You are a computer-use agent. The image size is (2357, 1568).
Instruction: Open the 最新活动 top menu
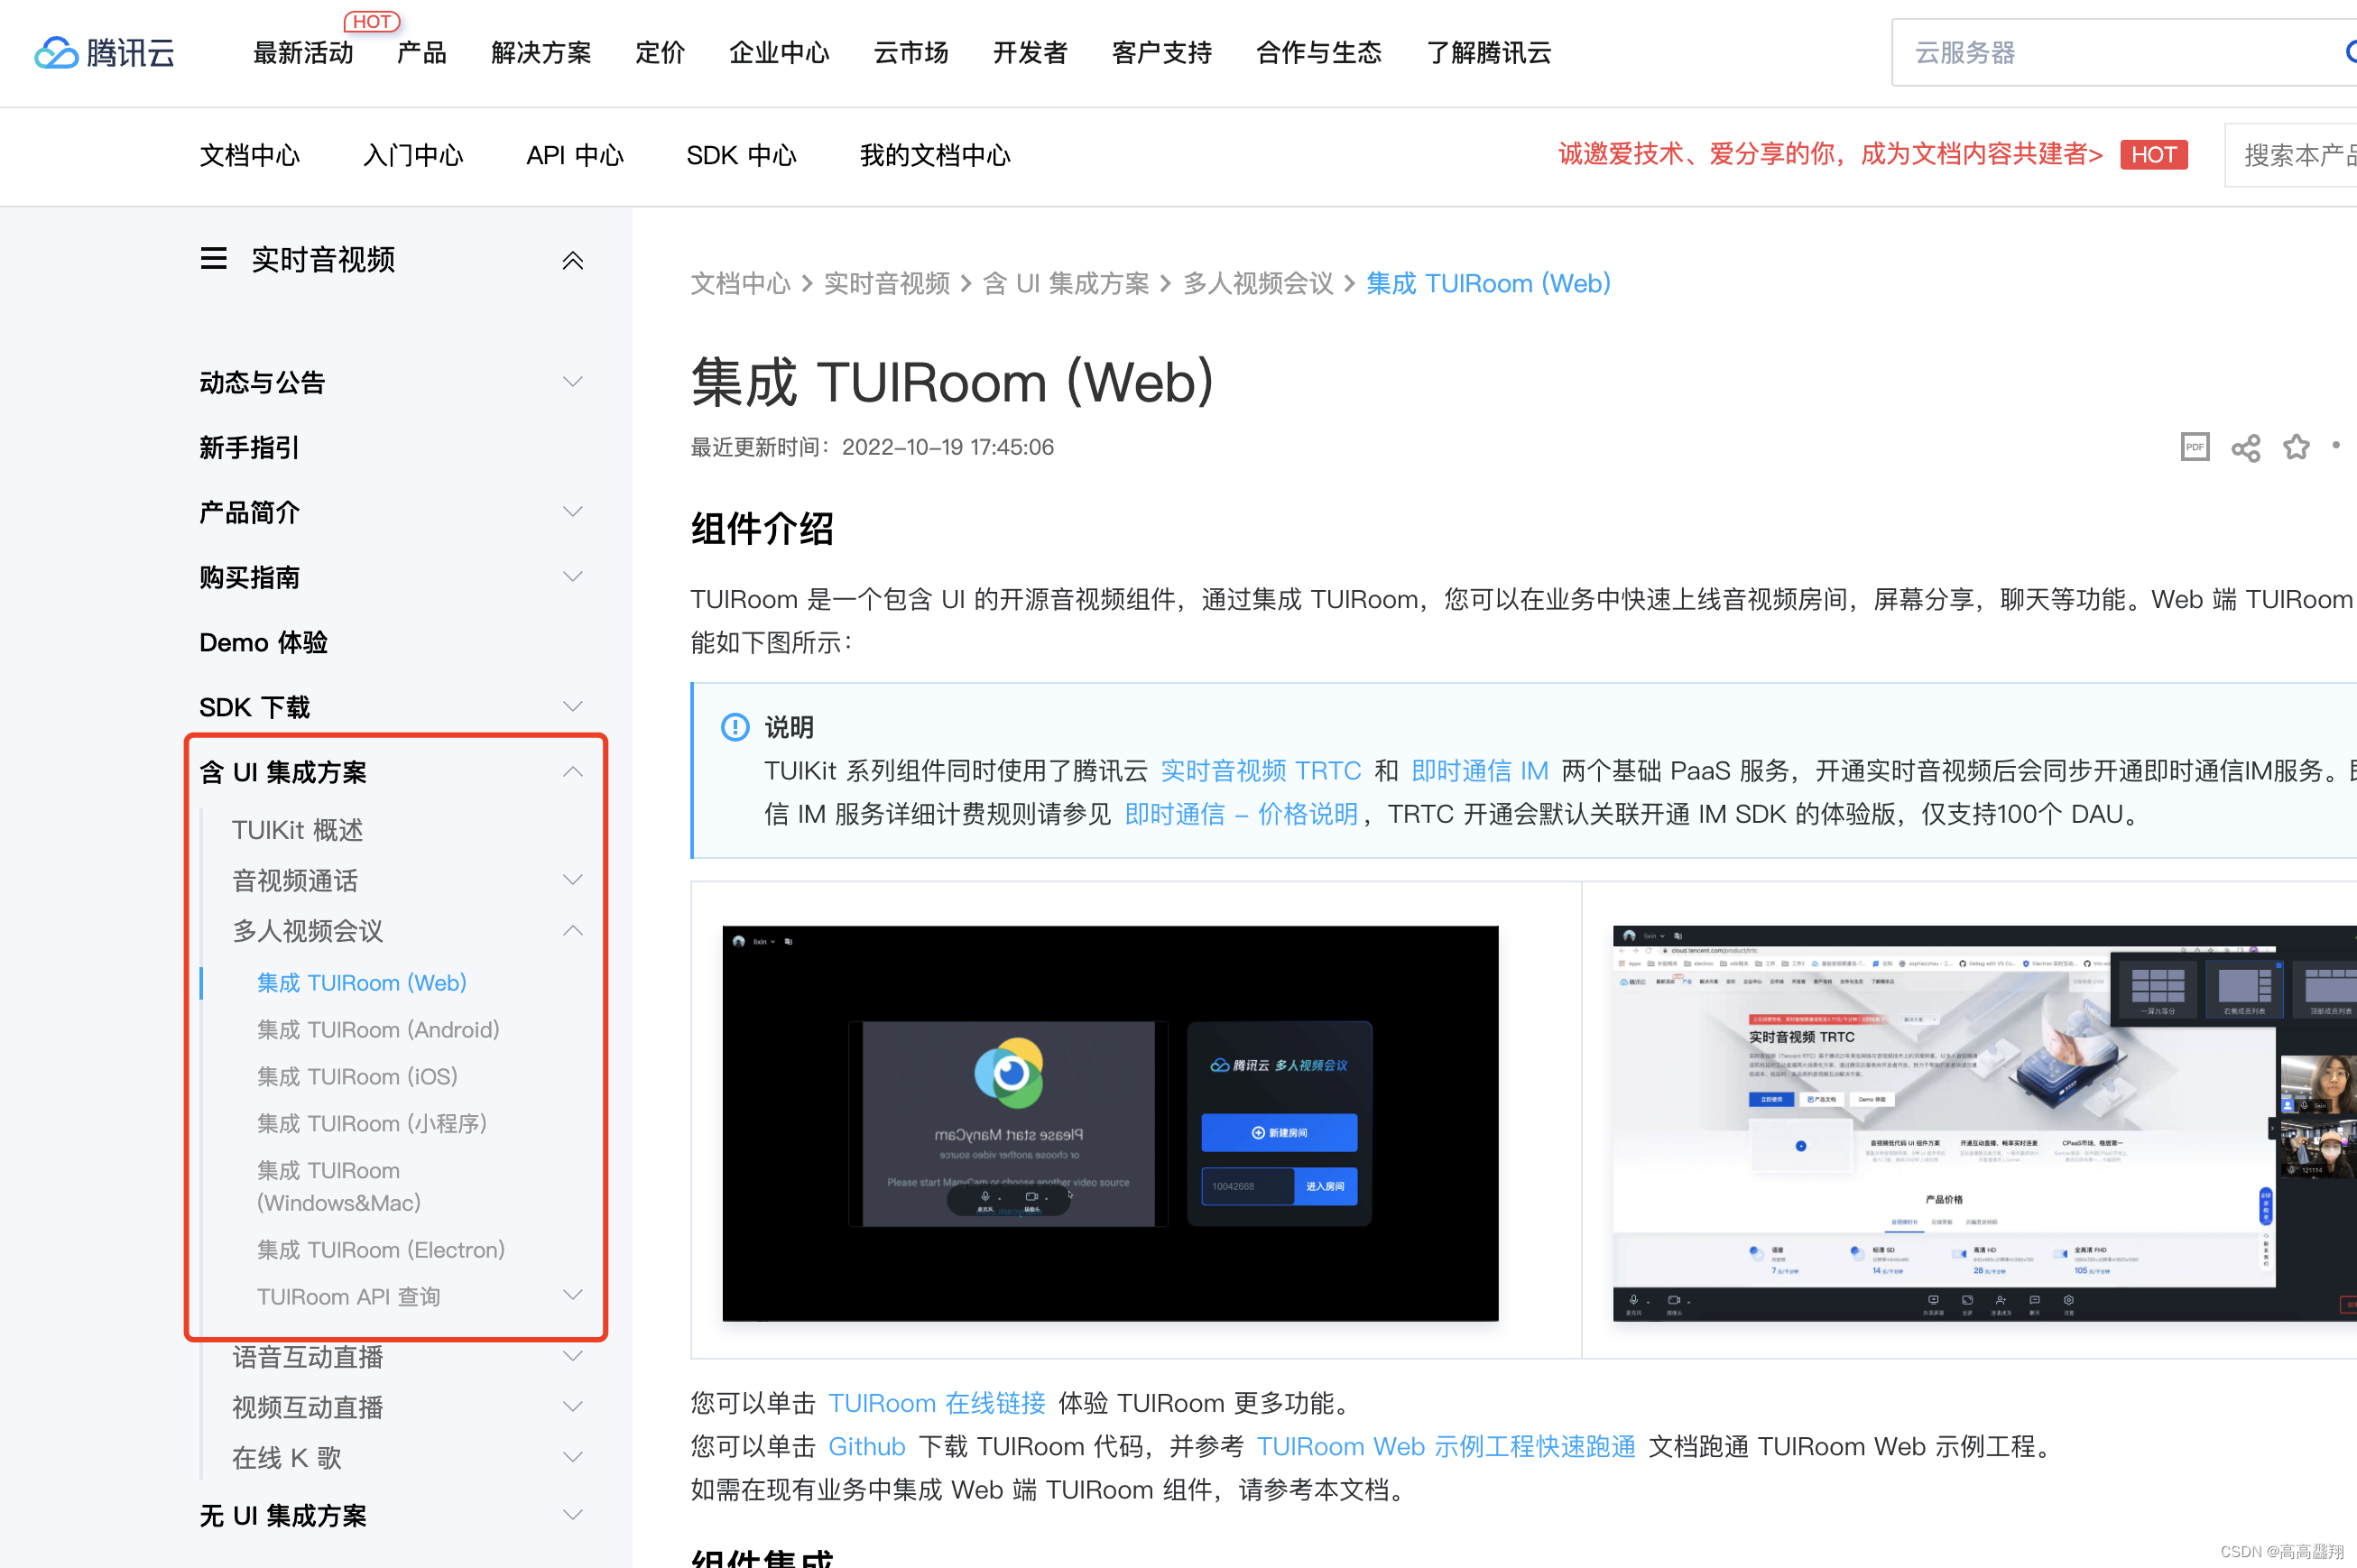point(303,53)
